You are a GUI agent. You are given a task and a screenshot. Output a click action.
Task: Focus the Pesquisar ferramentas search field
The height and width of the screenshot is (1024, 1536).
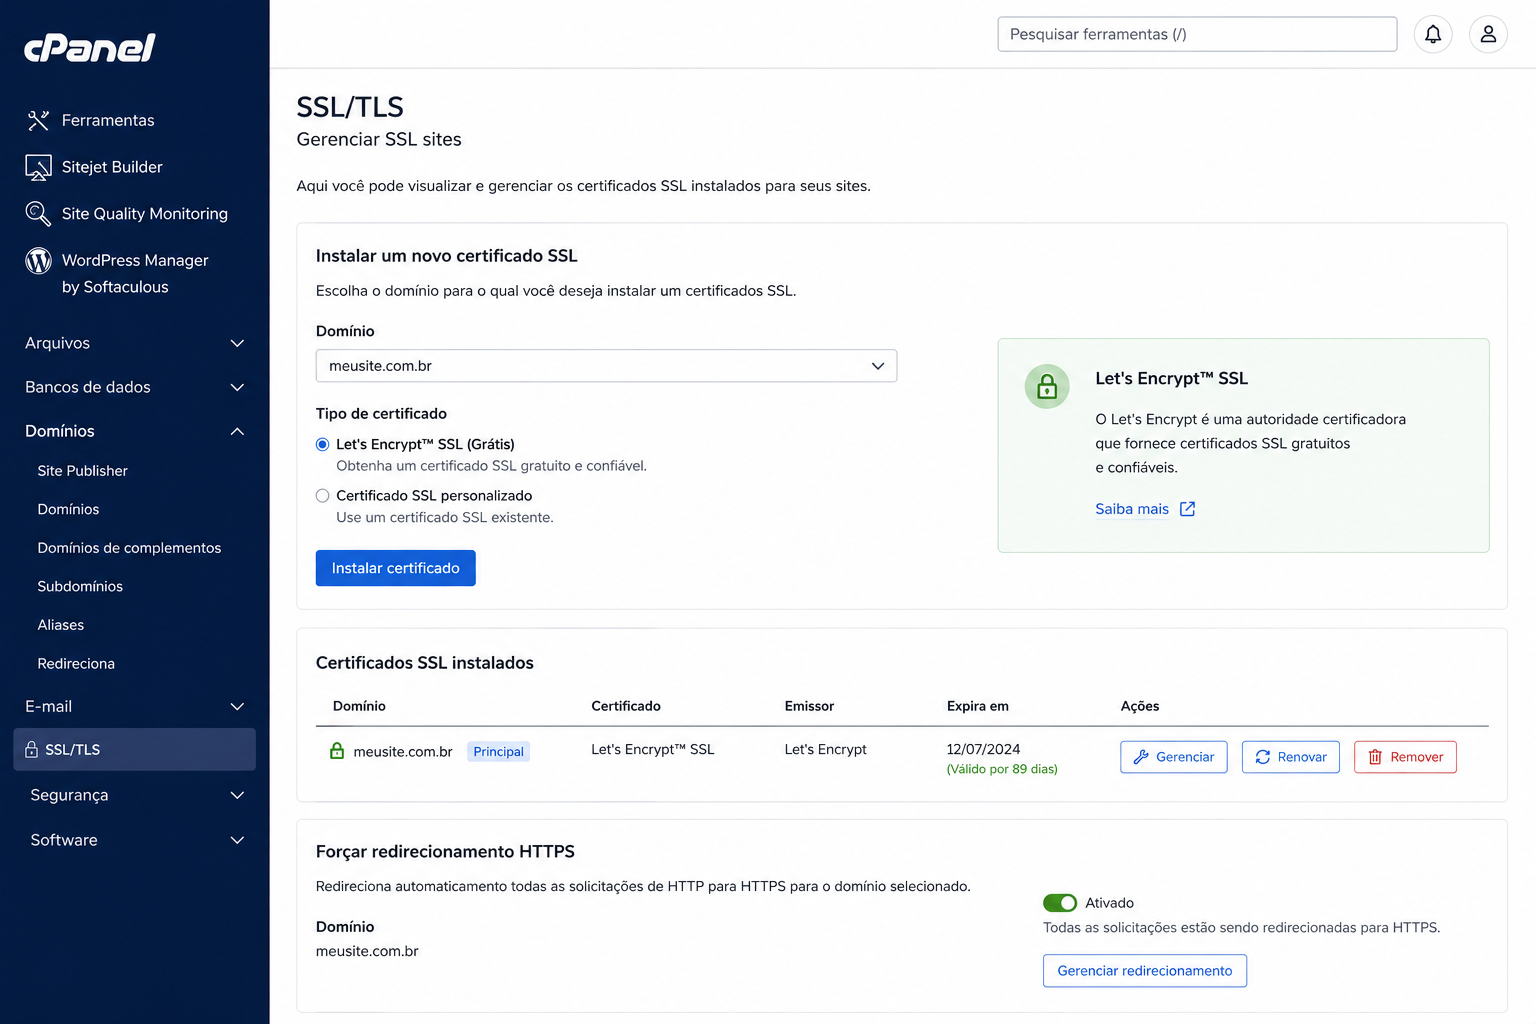[1197, 34]
